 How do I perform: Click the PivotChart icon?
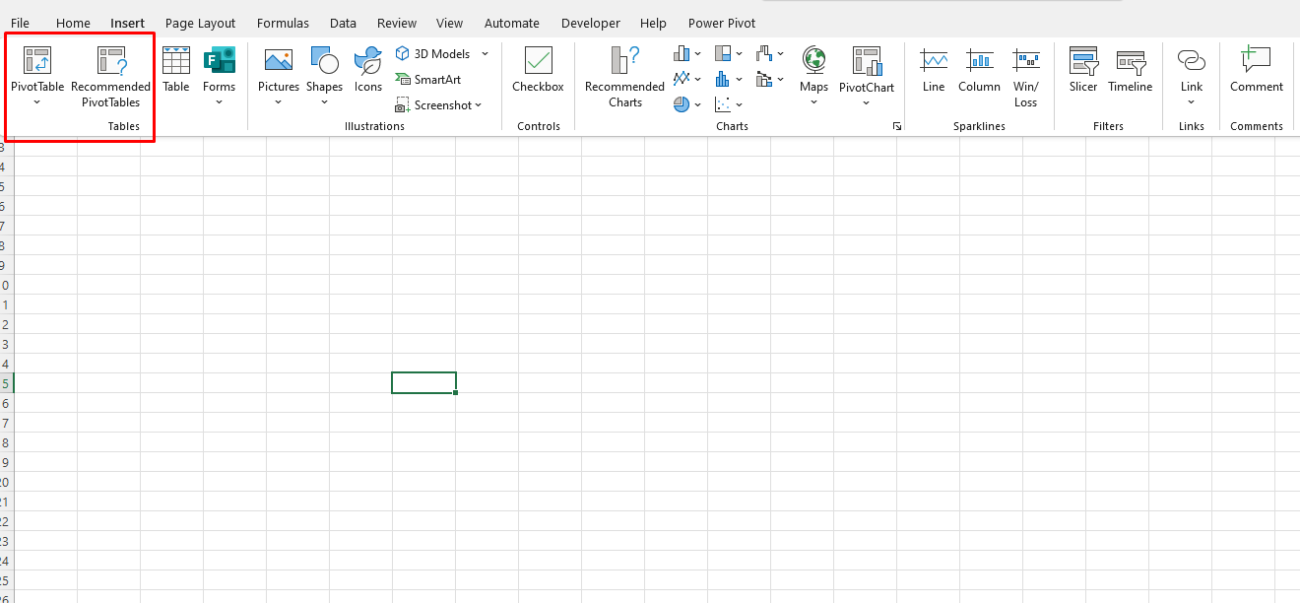coord(867,61)
